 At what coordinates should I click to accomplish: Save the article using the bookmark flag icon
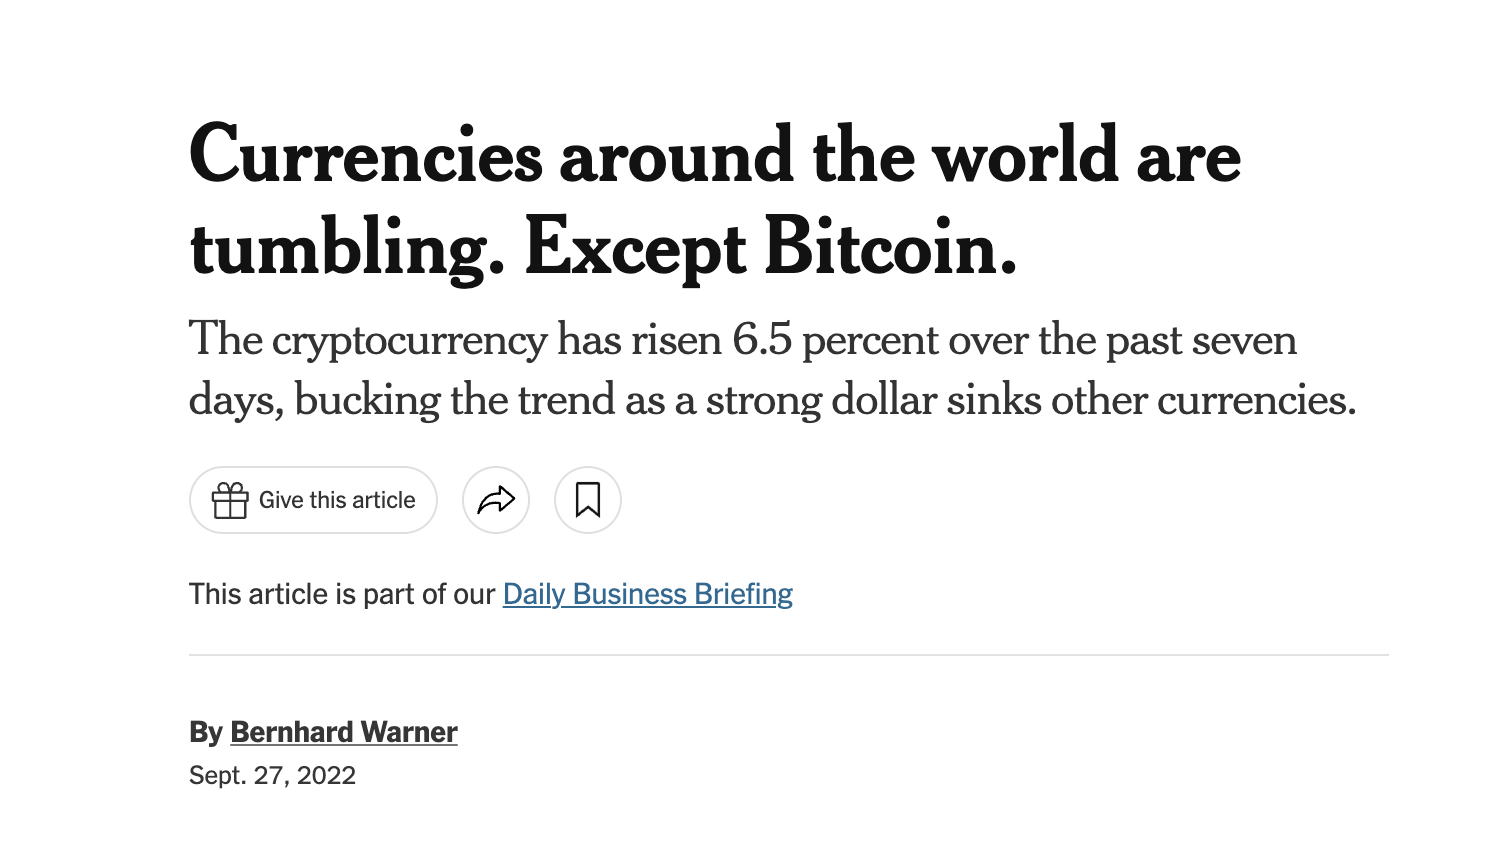coord(588,500)
